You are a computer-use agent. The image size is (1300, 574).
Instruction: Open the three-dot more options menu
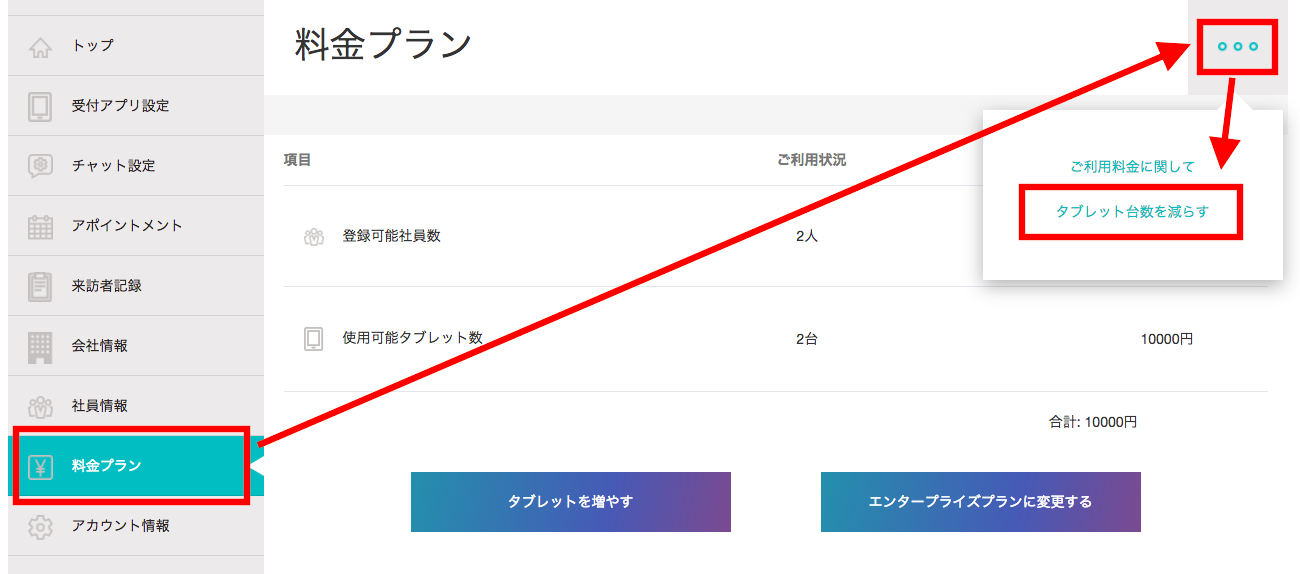[1237, 47]
